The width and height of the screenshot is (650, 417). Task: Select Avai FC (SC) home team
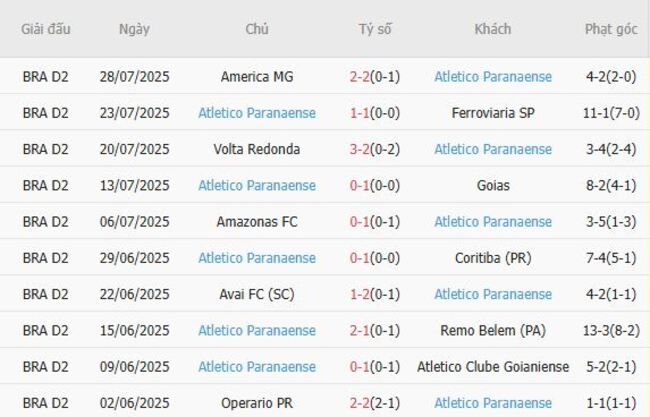(x=257, y=294)
